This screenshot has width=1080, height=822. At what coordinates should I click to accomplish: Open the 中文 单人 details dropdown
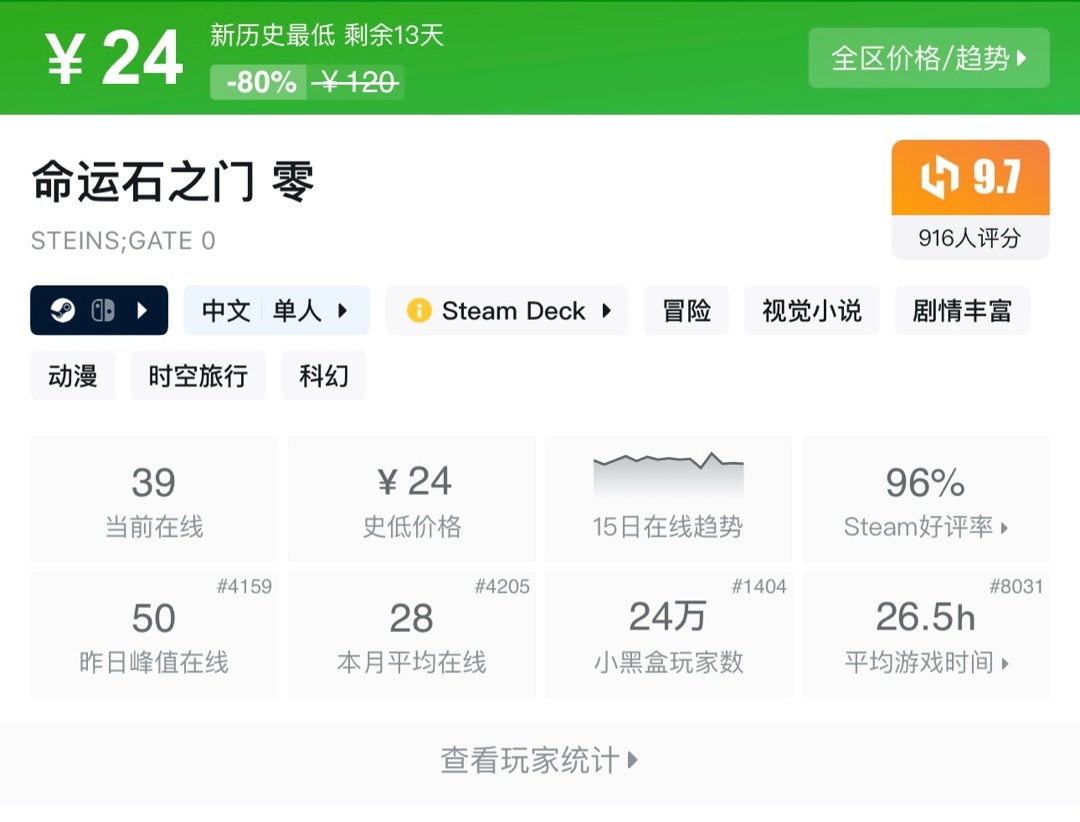tap(276, 311)
